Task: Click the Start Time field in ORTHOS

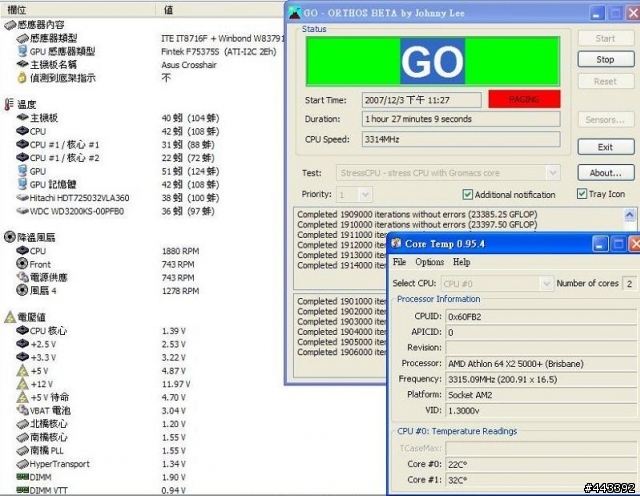Action: pyautogui.click(x=422, y=100)
